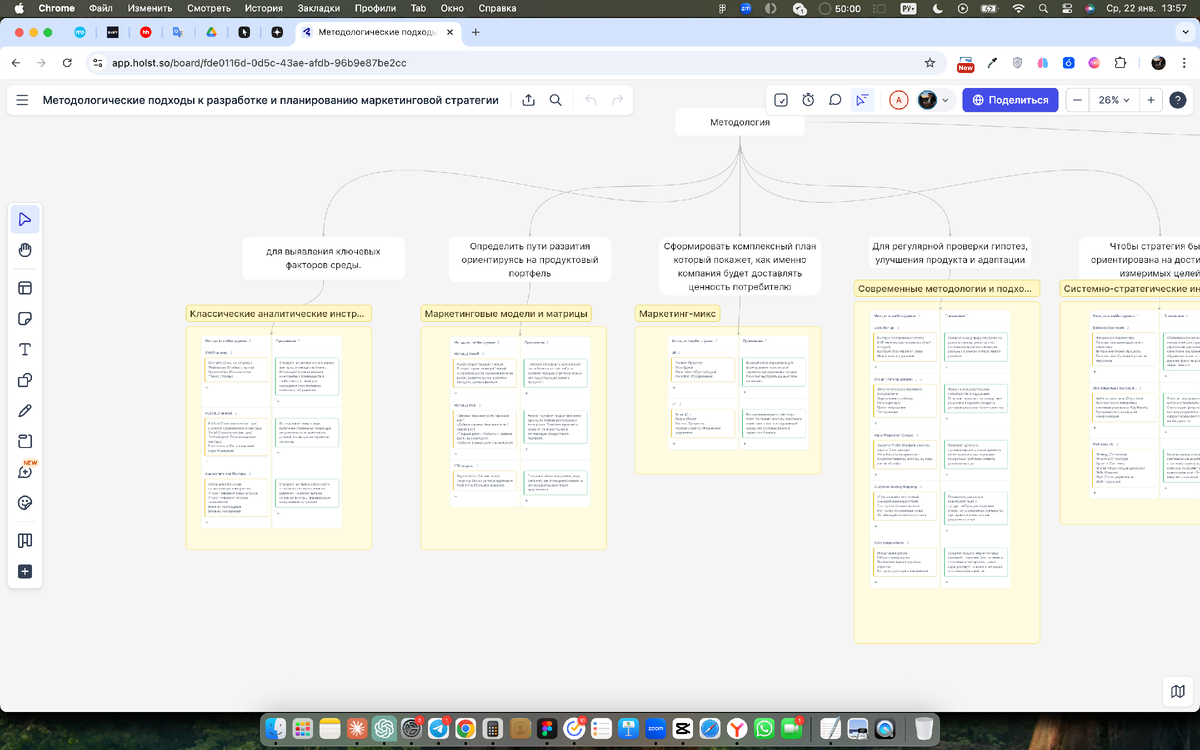This screenshot has width=1200, height=750.
Task: Open the История menu
Action: pyautogui.click(x=263, y=8)
